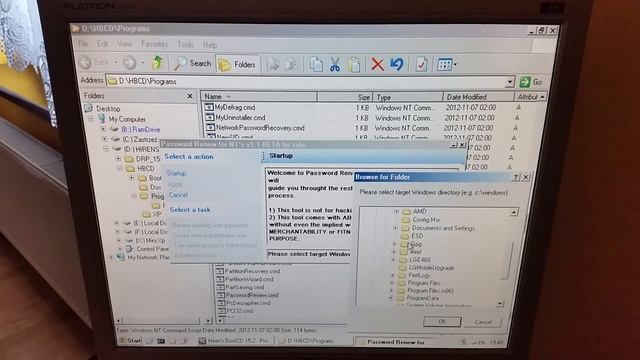Toggle the Folders pane button
The height and width of the screenshot is (360, 640).
point(237,64)
